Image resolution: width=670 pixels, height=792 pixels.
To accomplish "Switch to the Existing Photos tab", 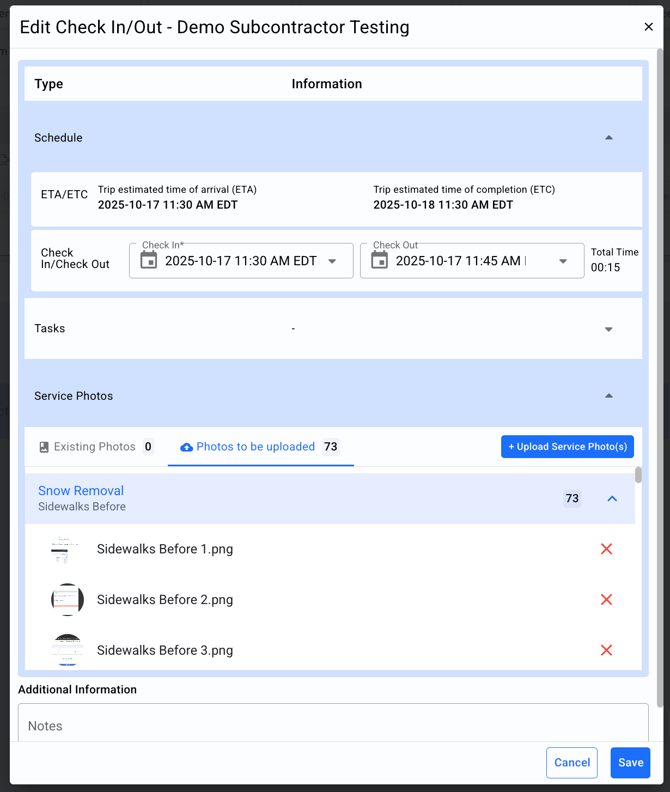I will click(95, 447).
